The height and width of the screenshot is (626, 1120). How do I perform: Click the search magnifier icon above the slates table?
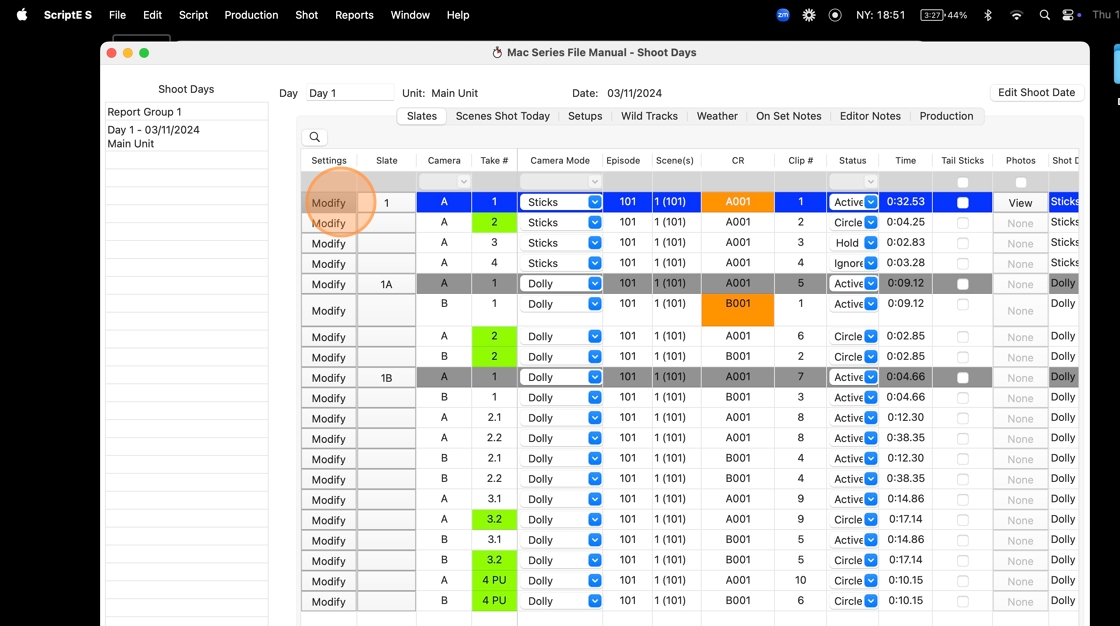314,137
